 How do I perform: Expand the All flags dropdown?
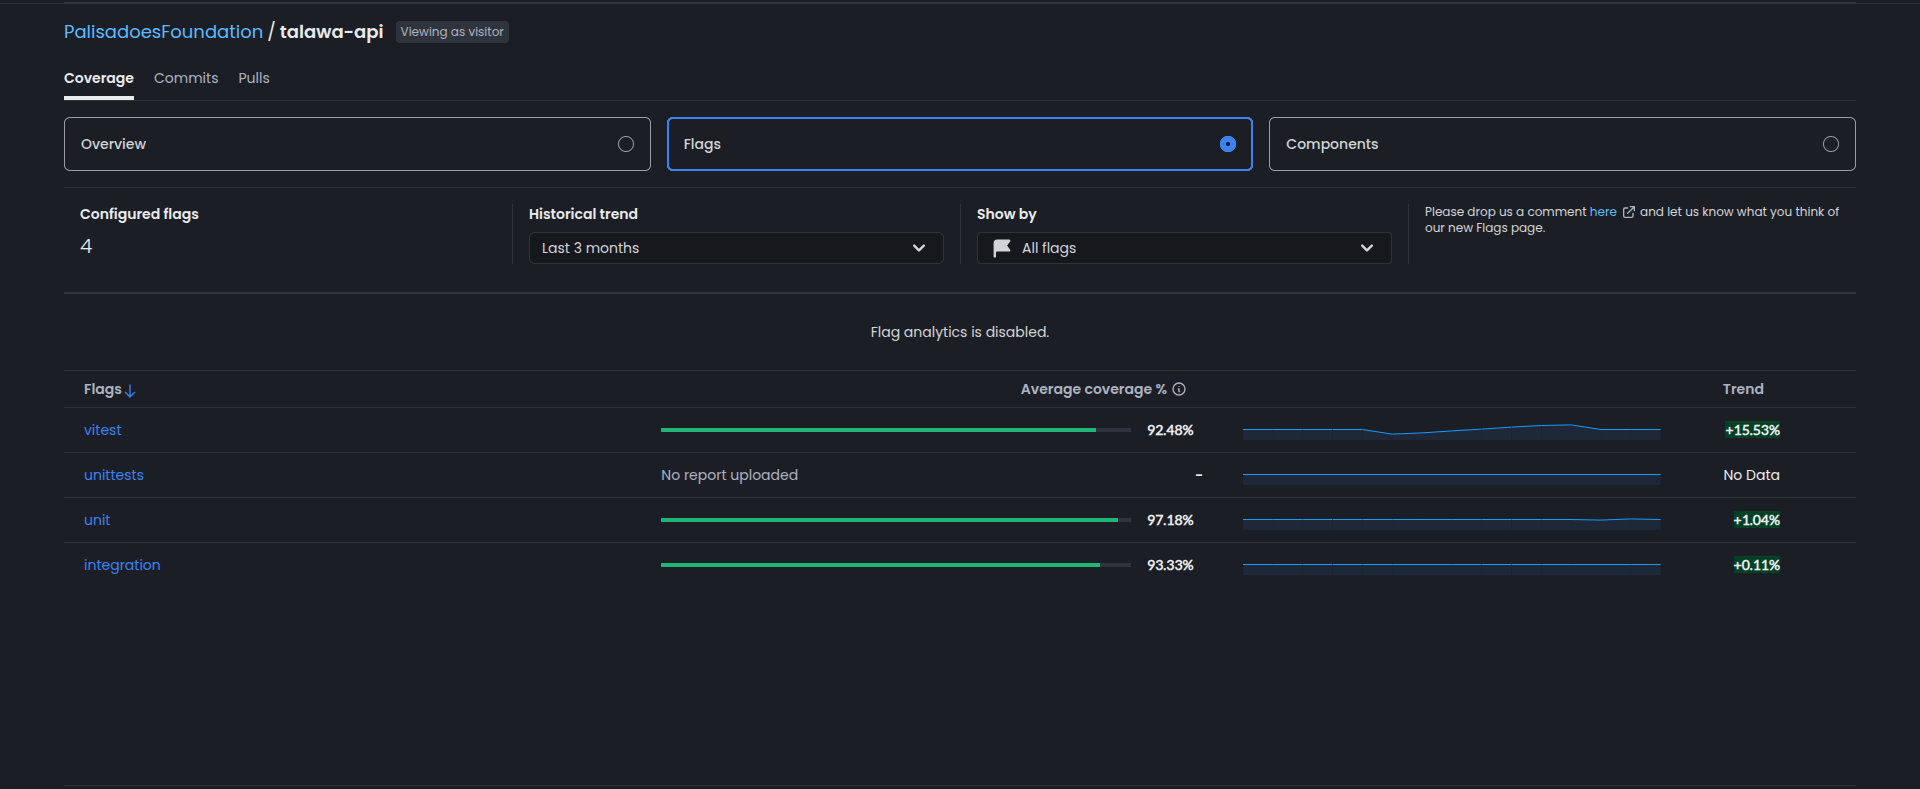pyautogui.click(x=1183, y=248)
